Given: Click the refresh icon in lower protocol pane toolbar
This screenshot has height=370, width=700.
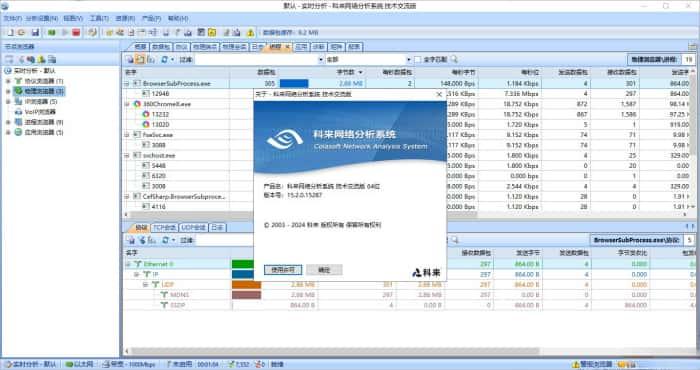Looking at the screenshot, I should coord(165,240).
